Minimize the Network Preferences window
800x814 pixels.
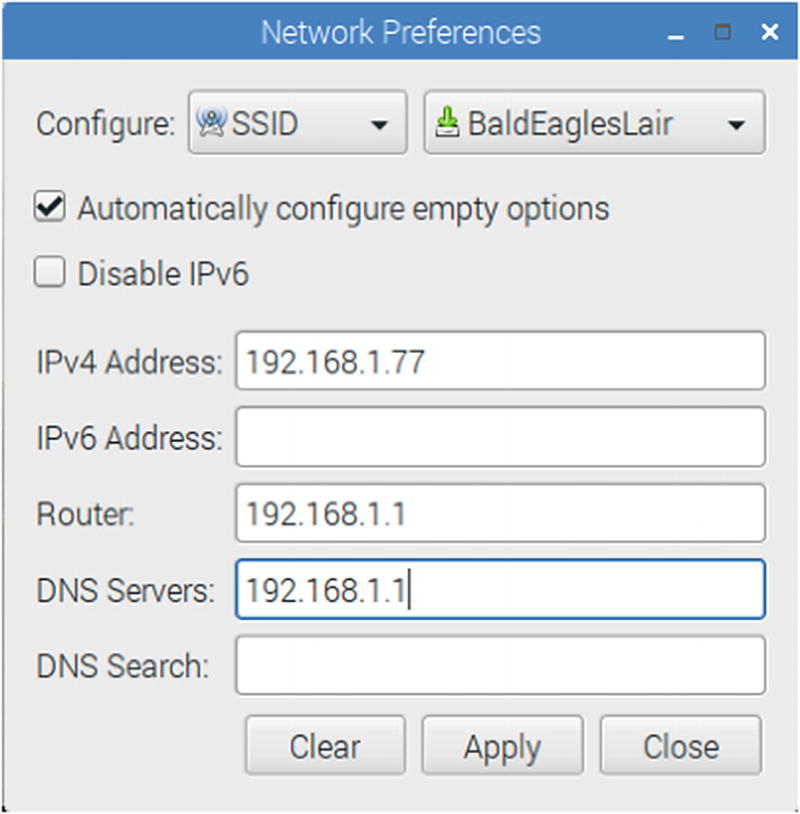pos(677,34)
